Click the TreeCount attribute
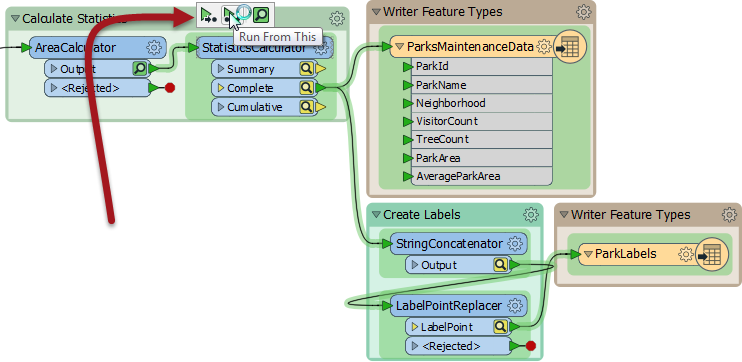 point(482,140)
